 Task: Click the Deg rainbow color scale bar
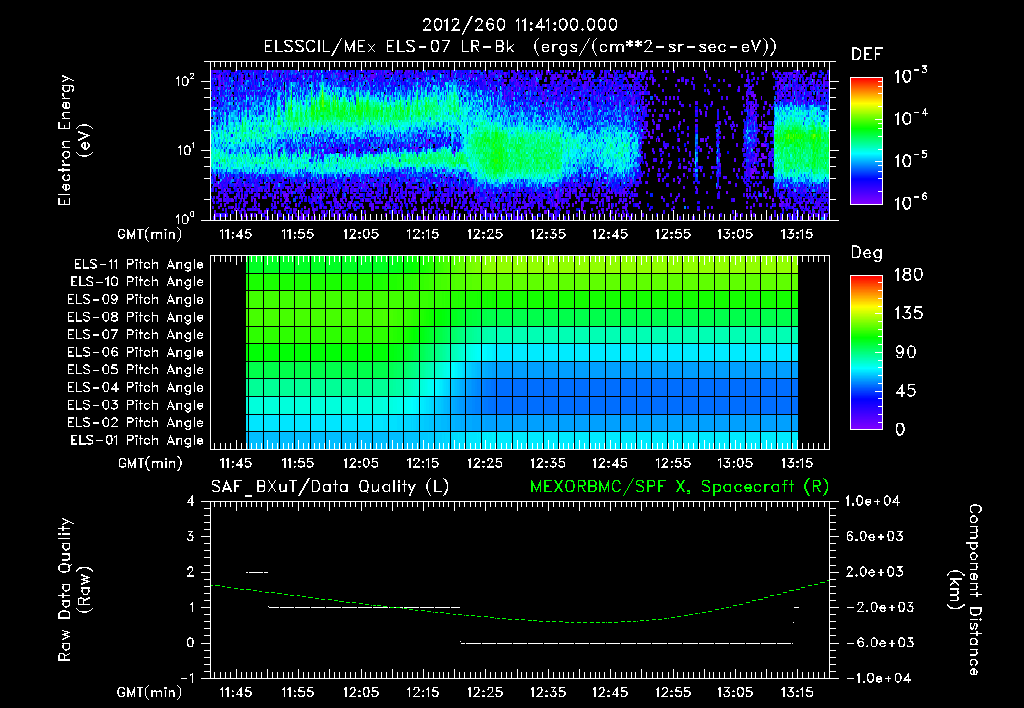867,353
